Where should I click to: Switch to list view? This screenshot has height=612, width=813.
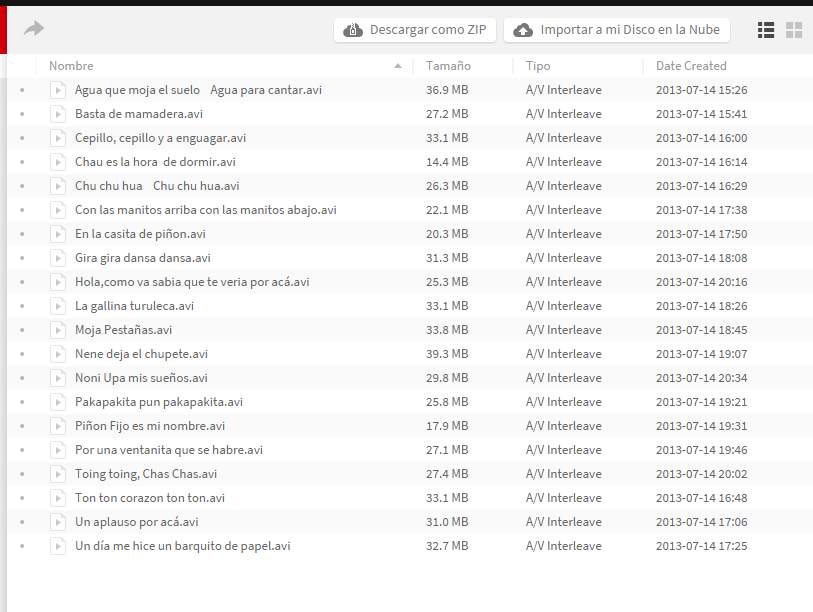coord(766,30)
